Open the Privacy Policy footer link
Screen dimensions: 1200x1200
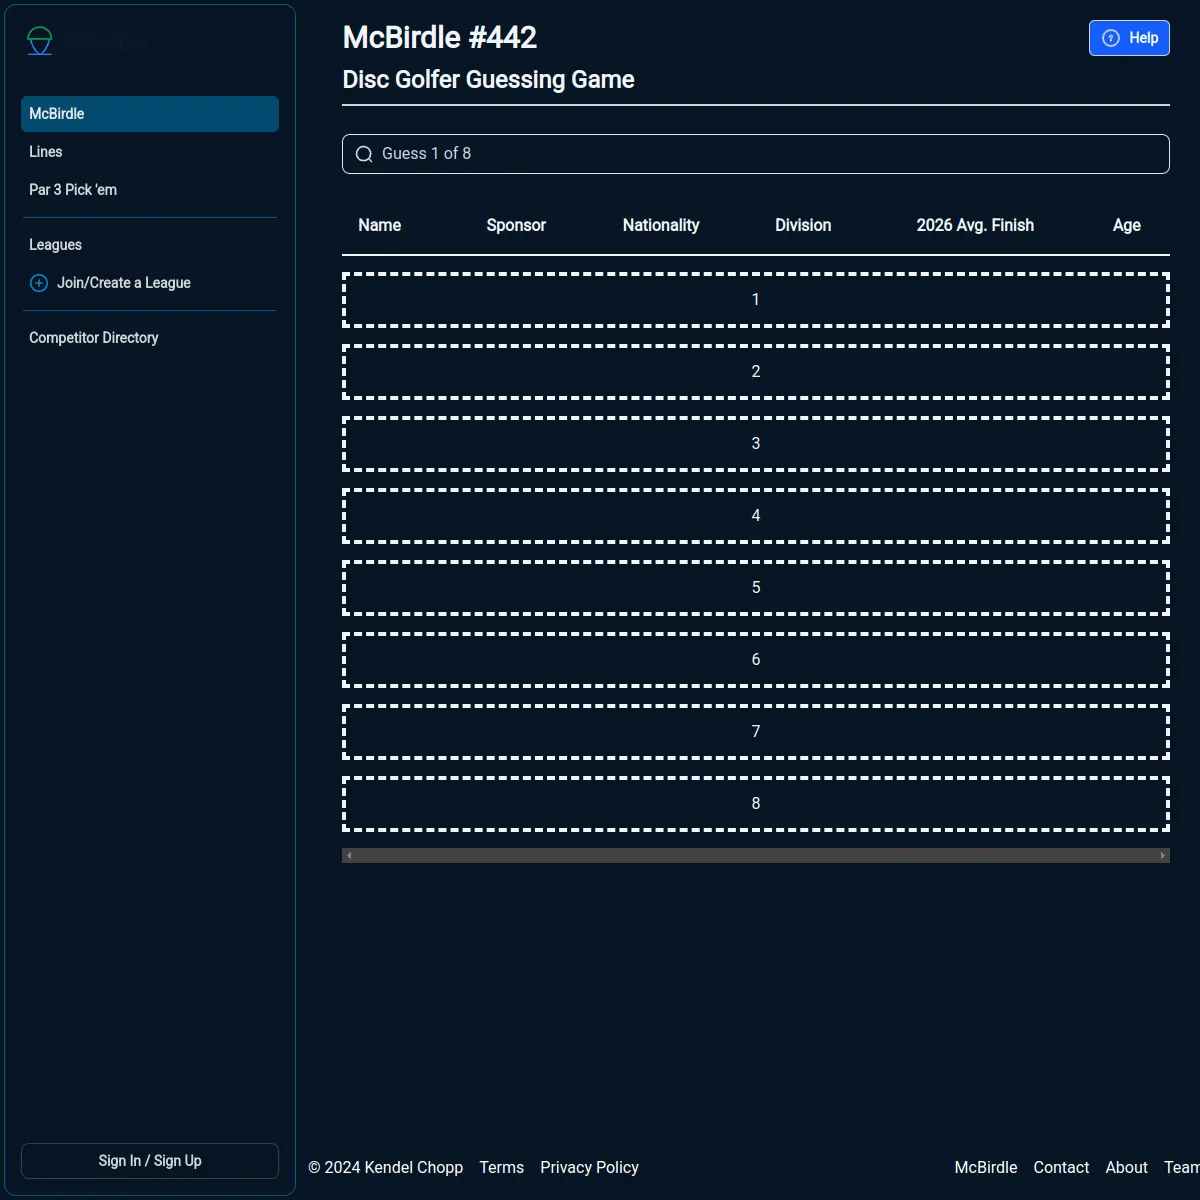pyautogui.click(x=589, y=1168)
